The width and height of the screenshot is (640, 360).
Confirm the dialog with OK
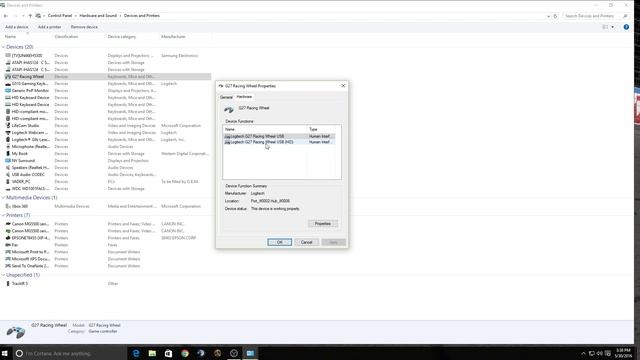tap(280, 242)
